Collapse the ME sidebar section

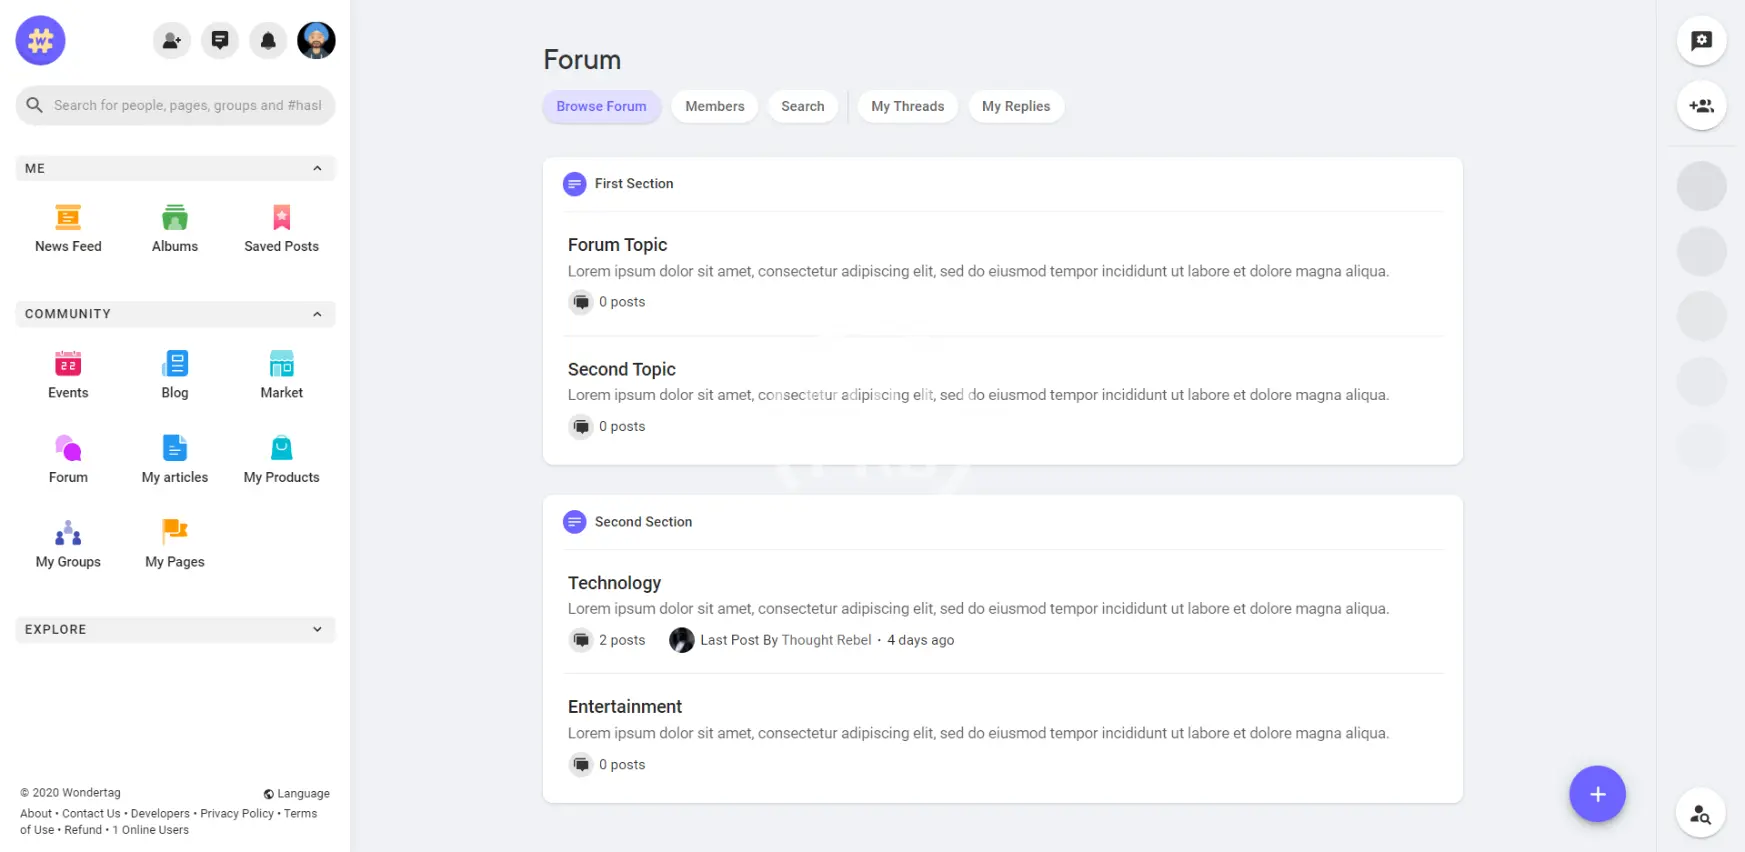317,169
